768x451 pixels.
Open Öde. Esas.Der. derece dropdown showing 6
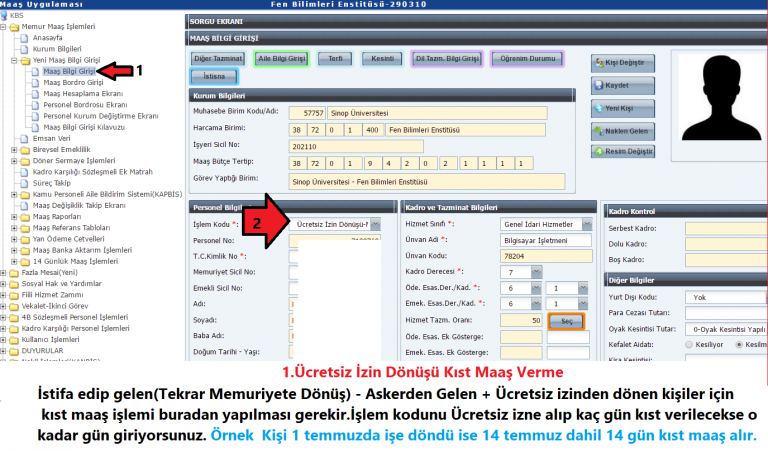[536, 288]
